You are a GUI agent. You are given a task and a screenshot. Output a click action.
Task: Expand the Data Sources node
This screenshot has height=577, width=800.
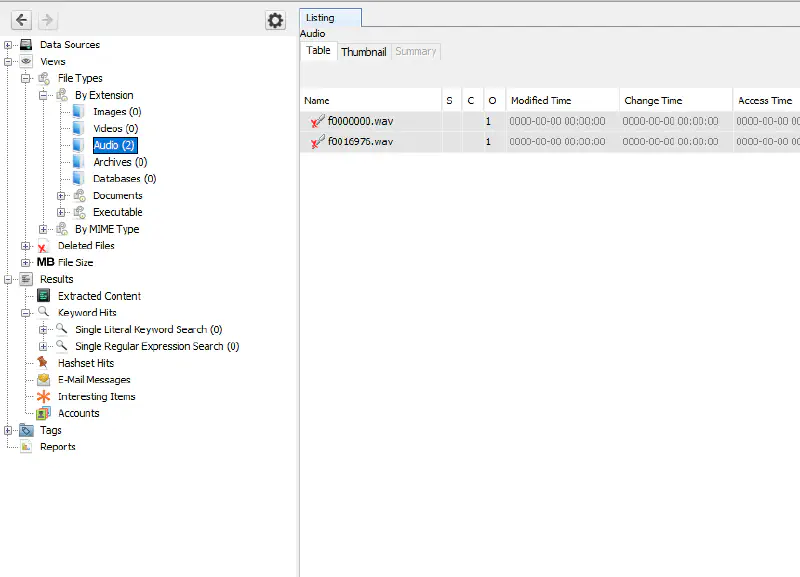click(x=8, y=45)
